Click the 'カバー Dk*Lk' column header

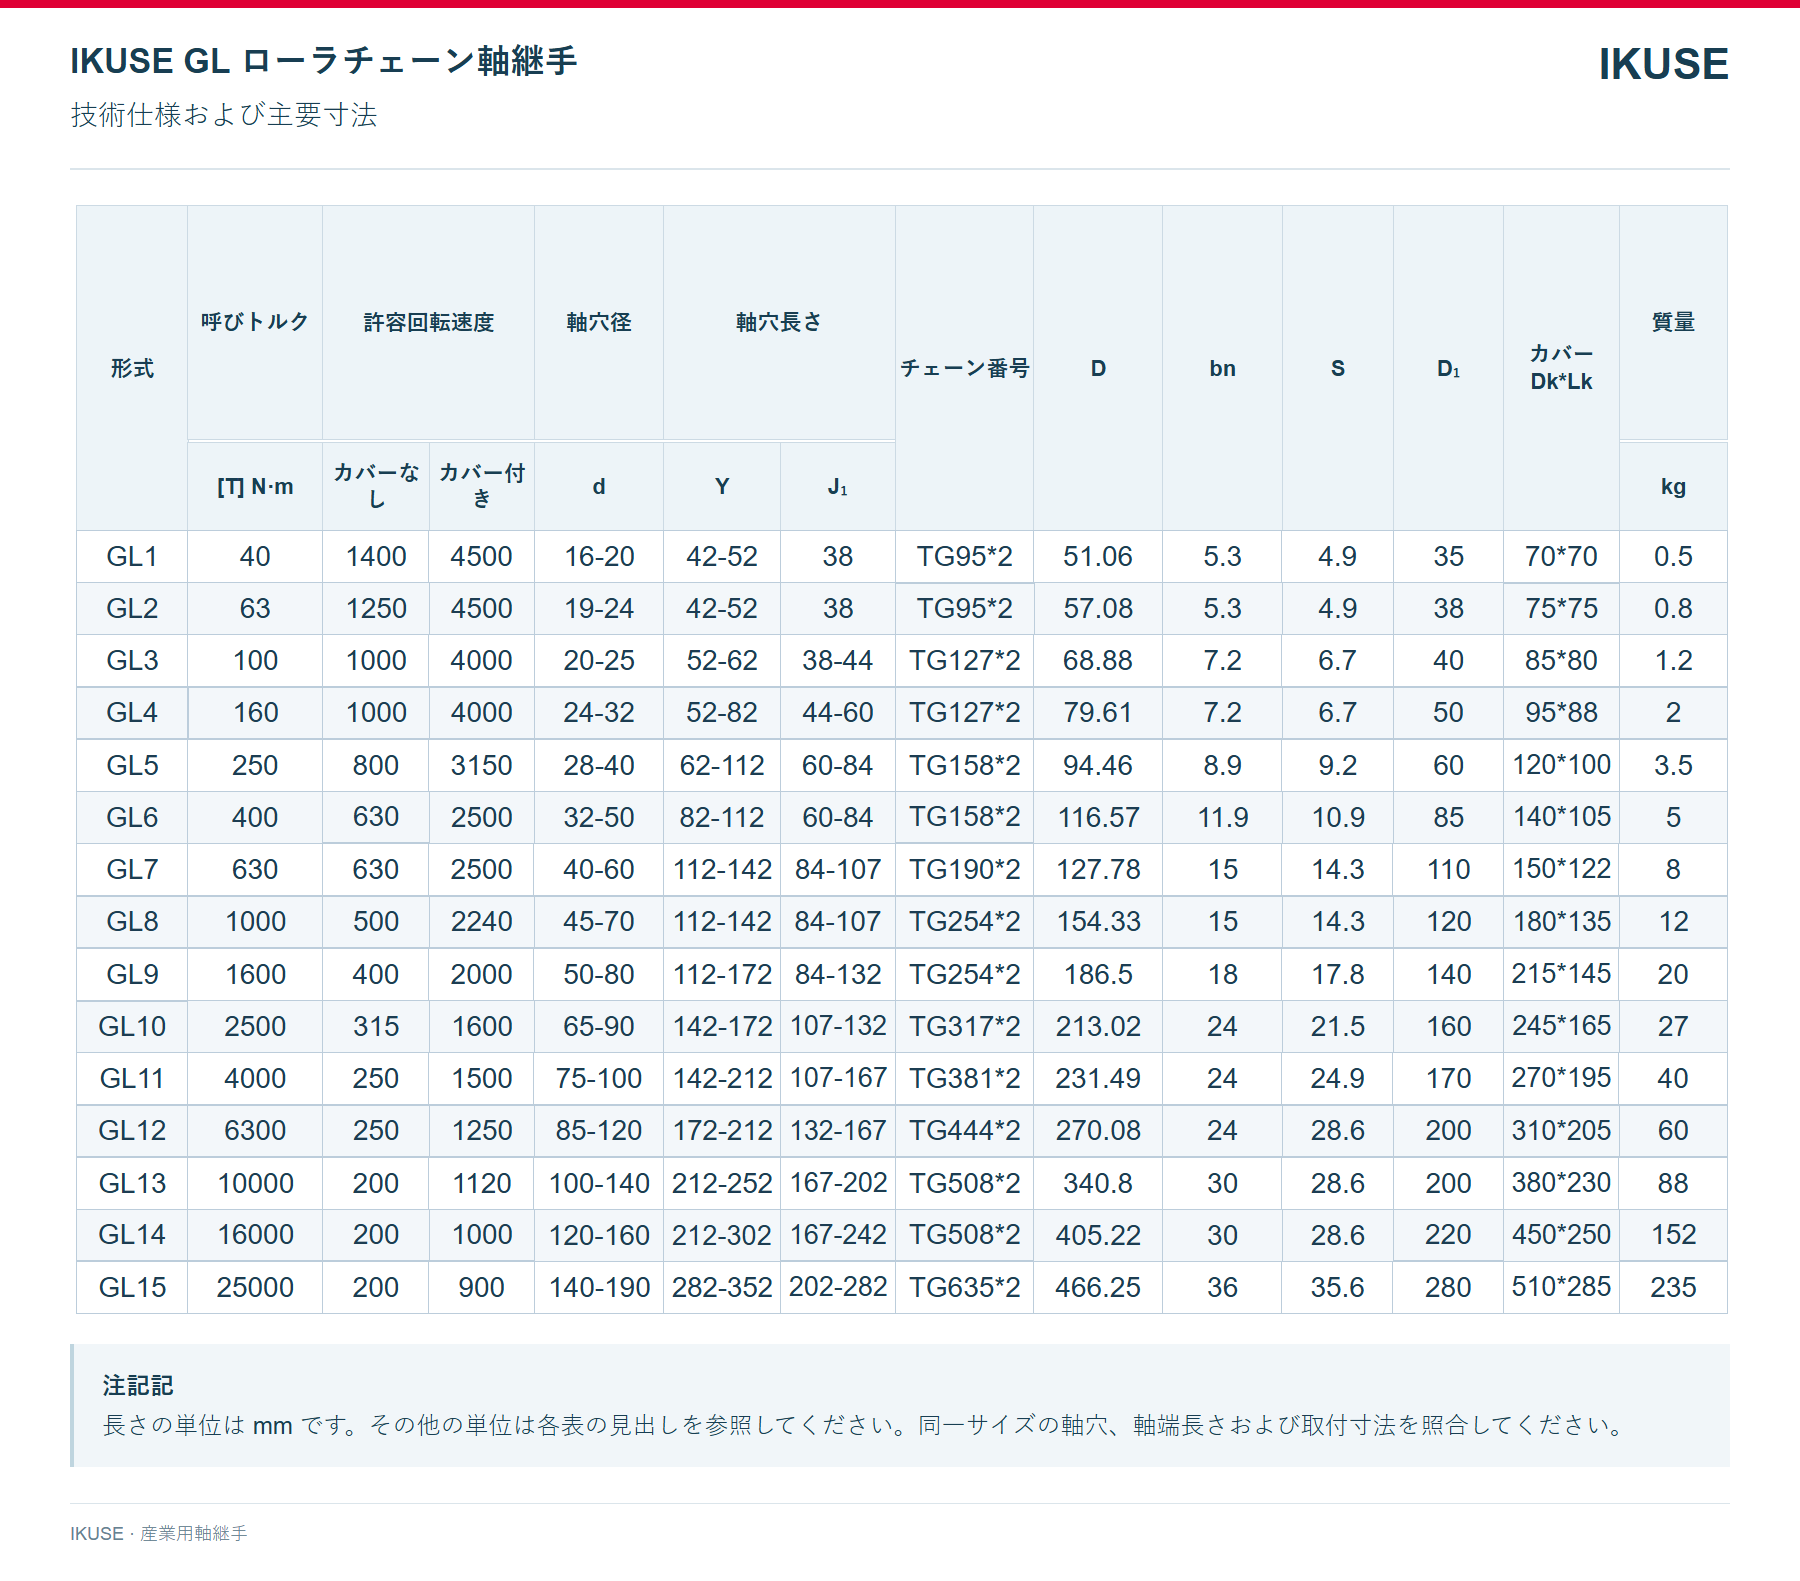click(1561, 367)
